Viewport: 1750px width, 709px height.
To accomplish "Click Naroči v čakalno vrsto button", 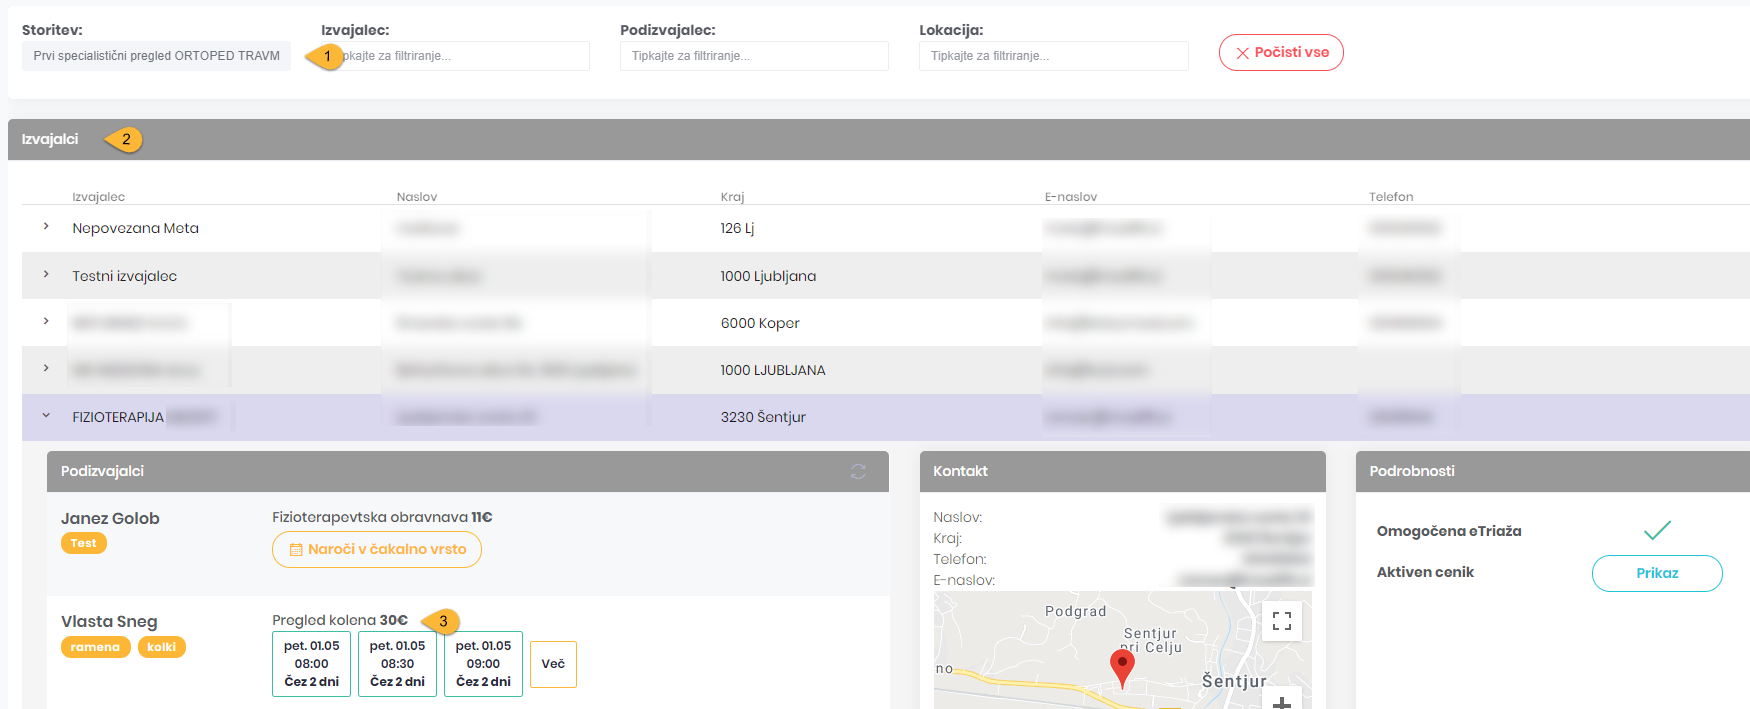I will [x=377, y=549].
